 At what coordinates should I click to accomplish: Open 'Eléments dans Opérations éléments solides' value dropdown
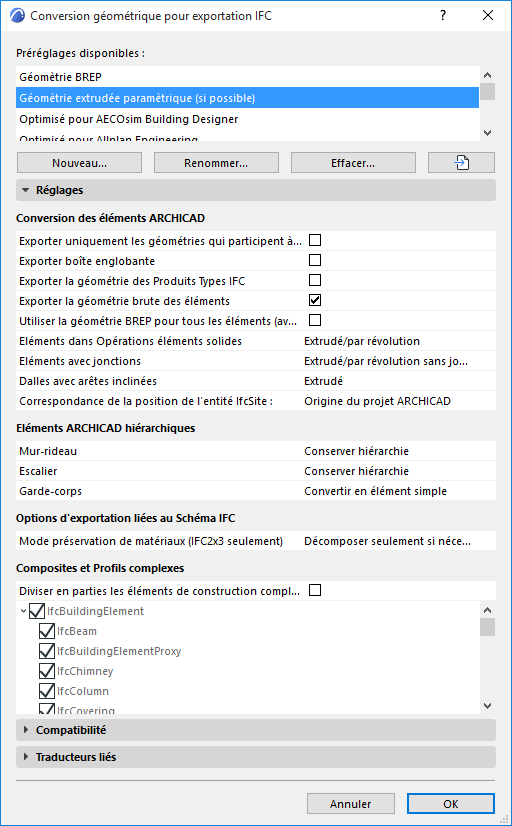coord(362,341)
